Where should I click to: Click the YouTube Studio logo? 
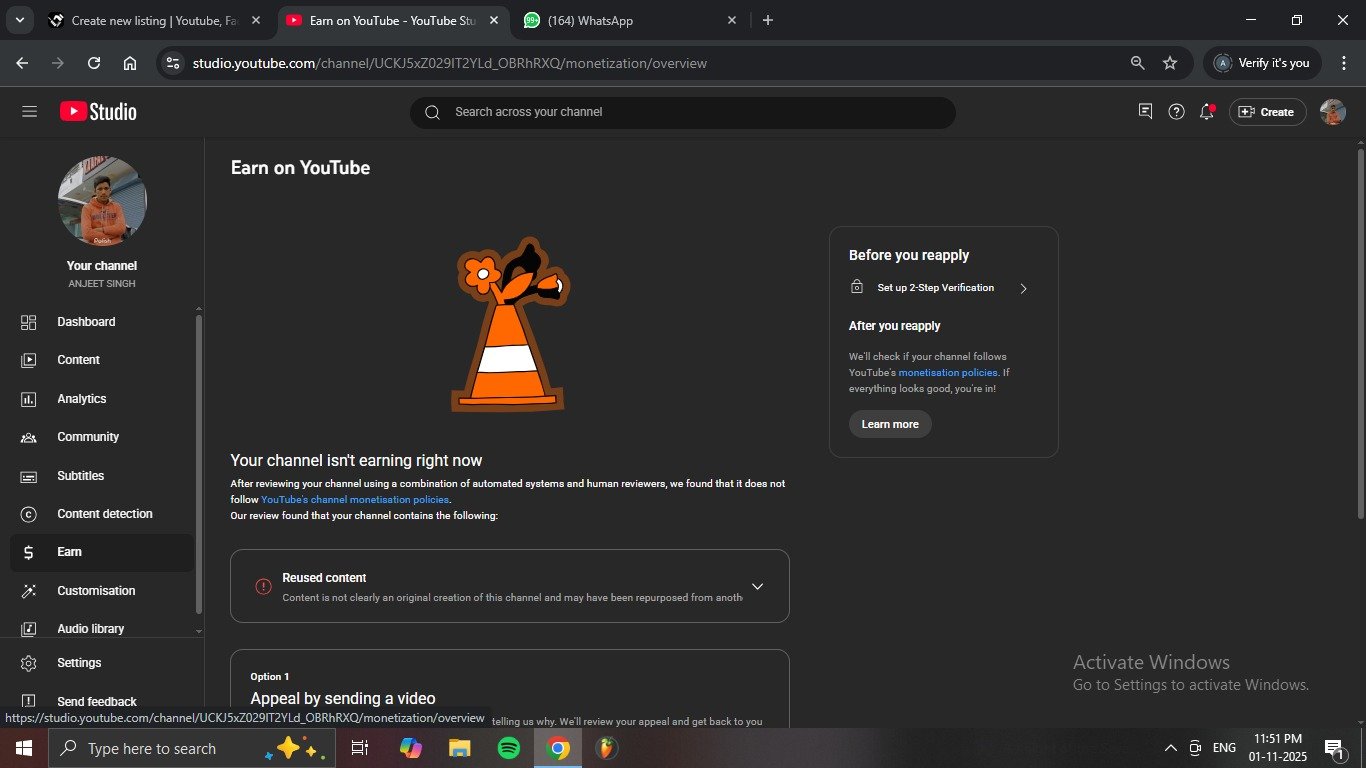point(98,112)
